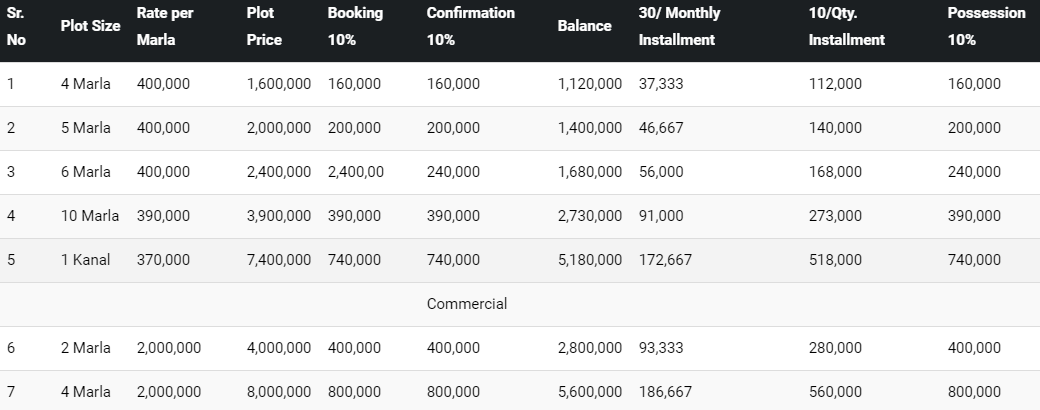The image size is (1040, 410).
Task: Select the 8,000,000 plot price cell
Action: pos(278,392)
